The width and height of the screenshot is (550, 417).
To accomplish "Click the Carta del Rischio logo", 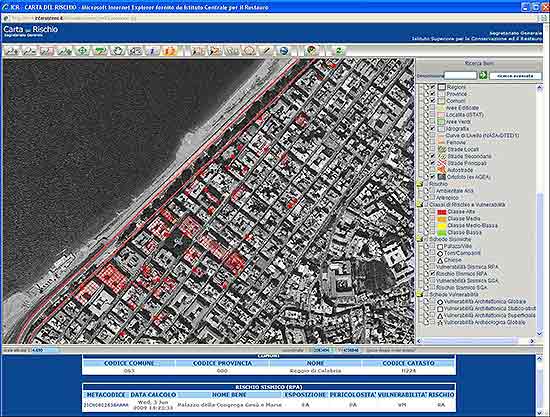I will click(31, 31).
